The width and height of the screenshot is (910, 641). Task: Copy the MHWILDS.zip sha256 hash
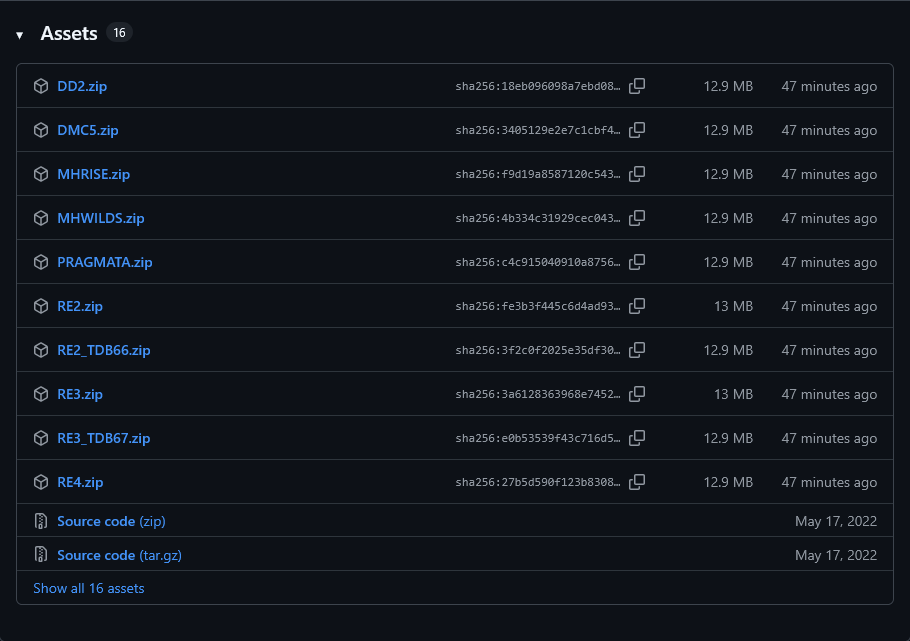(x=637, y=218)
